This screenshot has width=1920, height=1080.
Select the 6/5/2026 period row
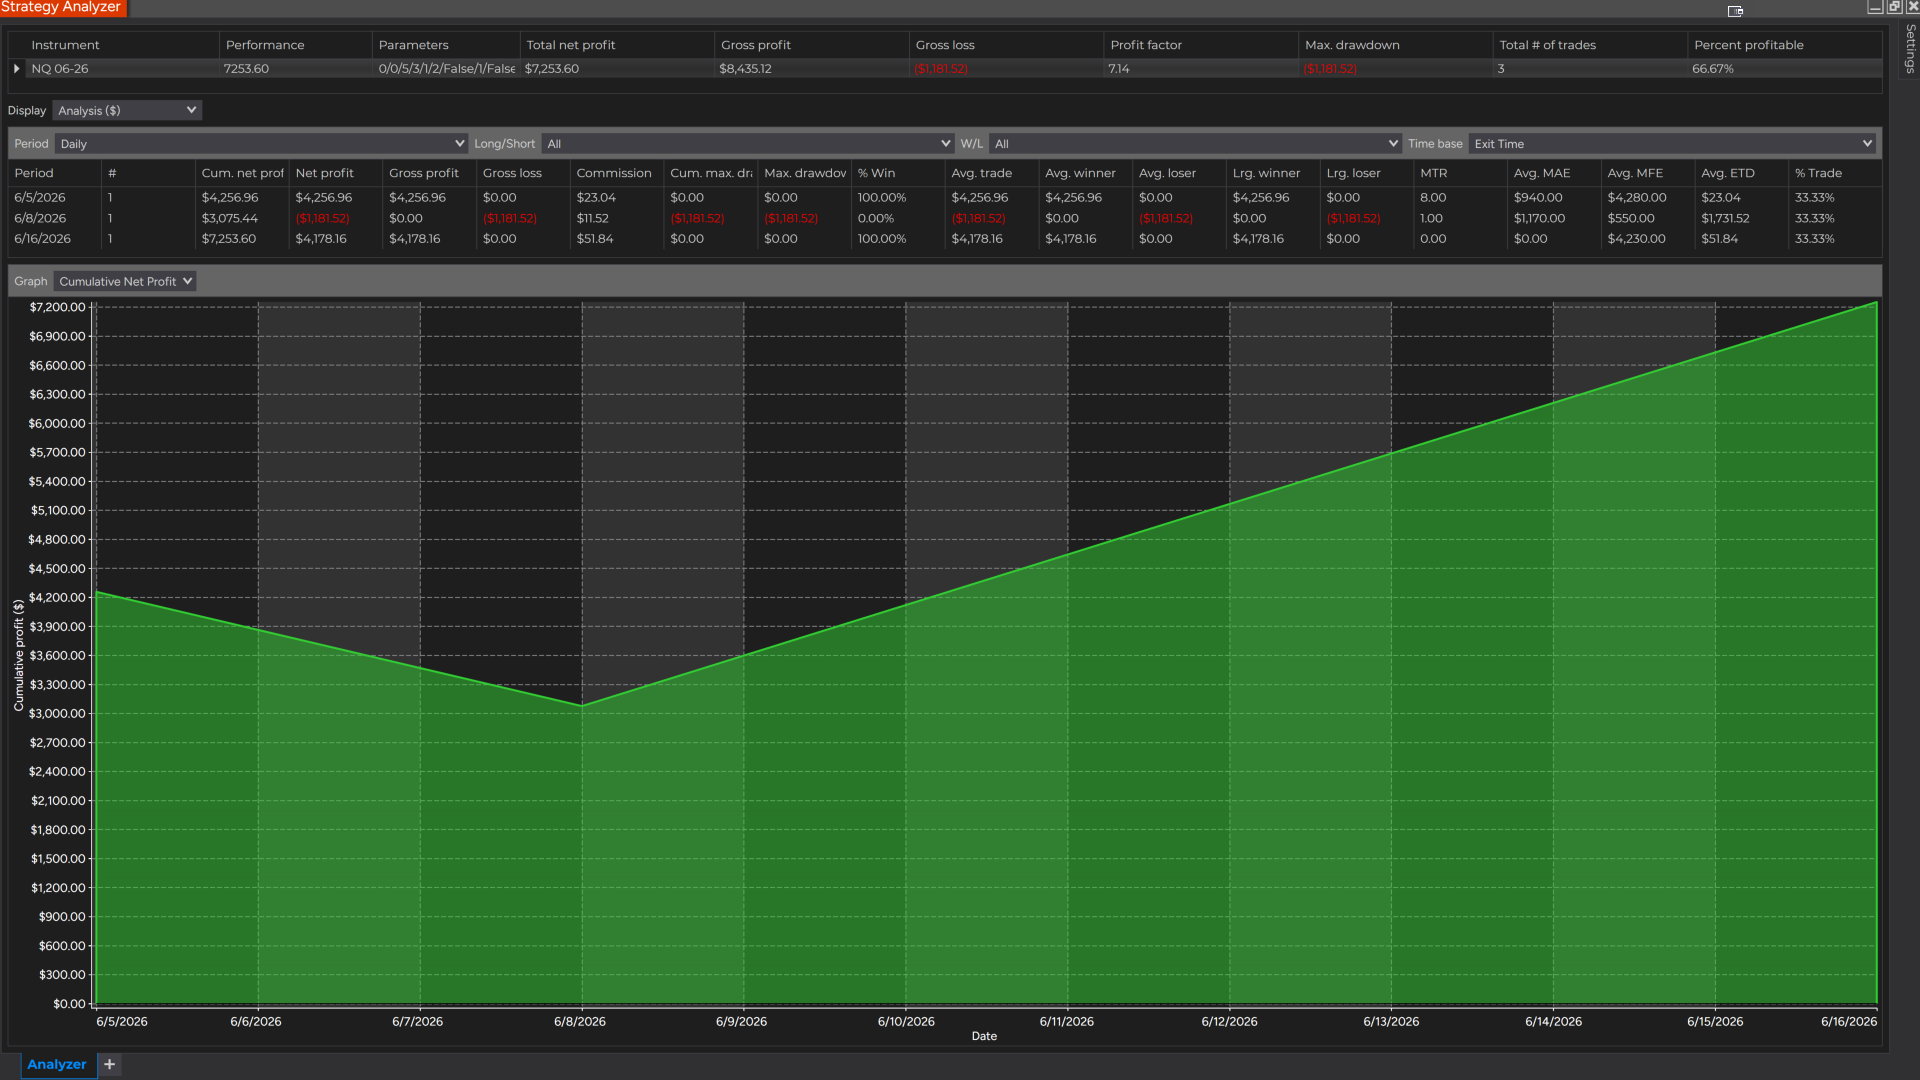point(944,198)
